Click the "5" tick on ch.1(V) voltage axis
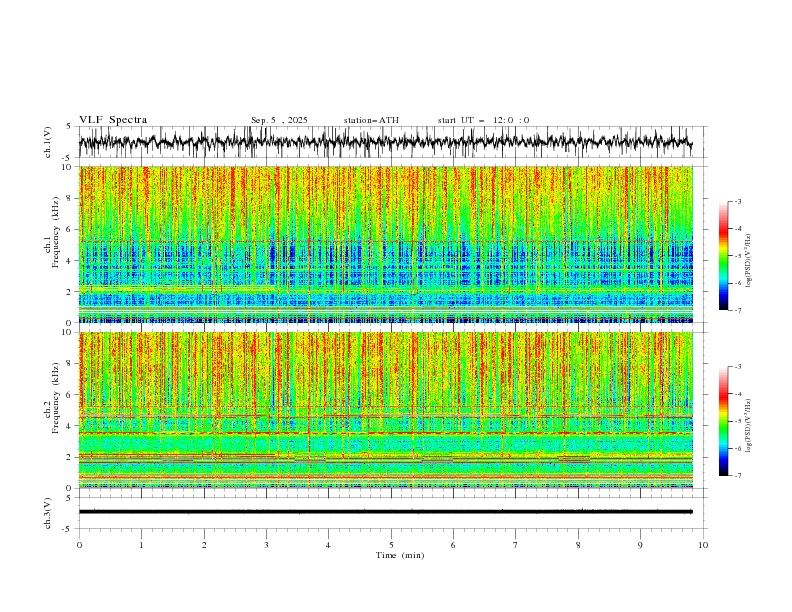The image size is (792, 612). pos(69,126)
